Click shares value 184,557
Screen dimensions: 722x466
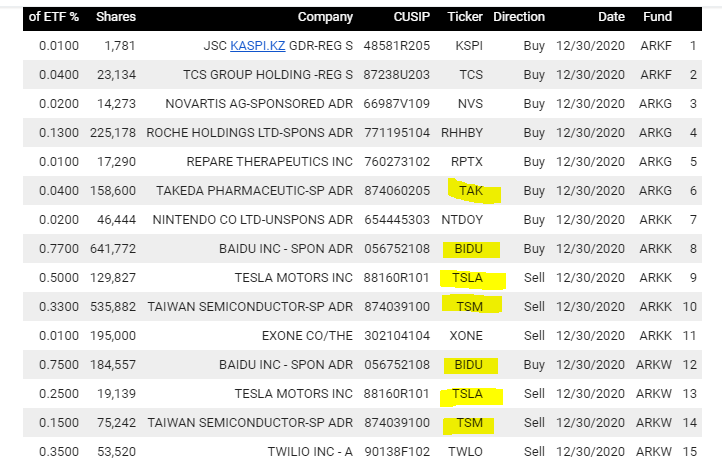113,365
